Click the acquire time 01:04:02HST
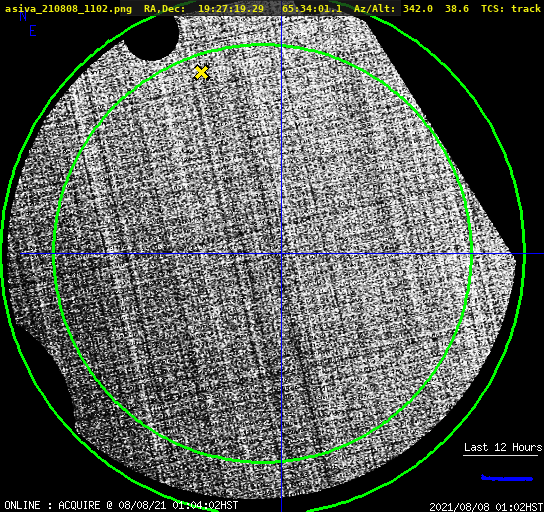This screenshot has height=512, width=544. [205, 505]
